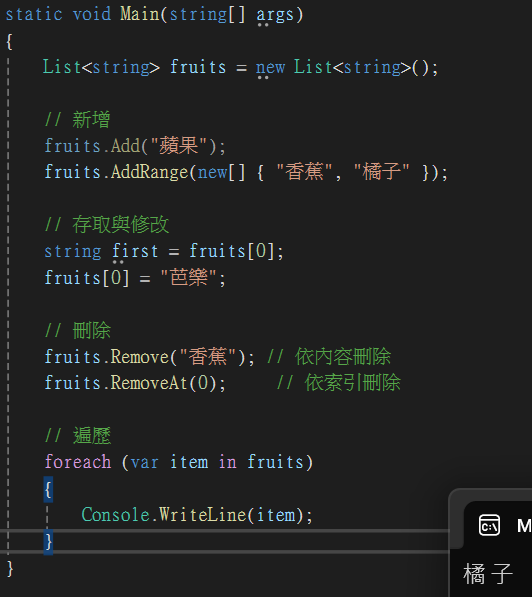
Task: Select the console window tab title
Action: pyautogui.click(x=524, y=526)
